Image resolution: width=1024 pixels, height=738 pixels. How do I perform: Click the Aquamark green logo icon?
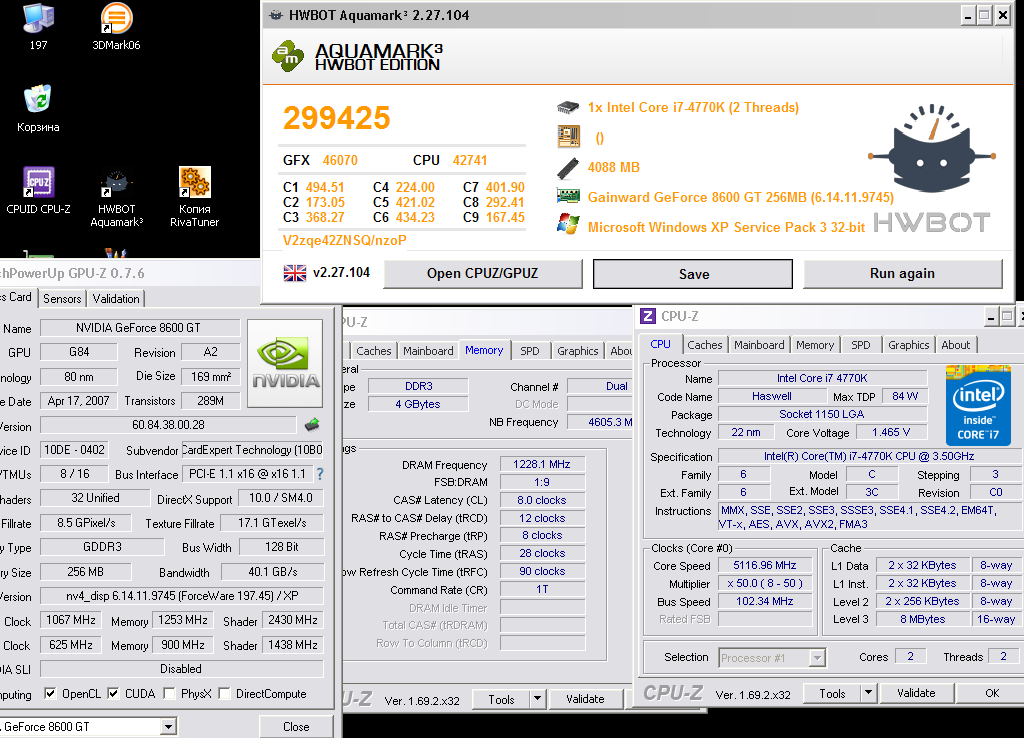pos(288,56)
